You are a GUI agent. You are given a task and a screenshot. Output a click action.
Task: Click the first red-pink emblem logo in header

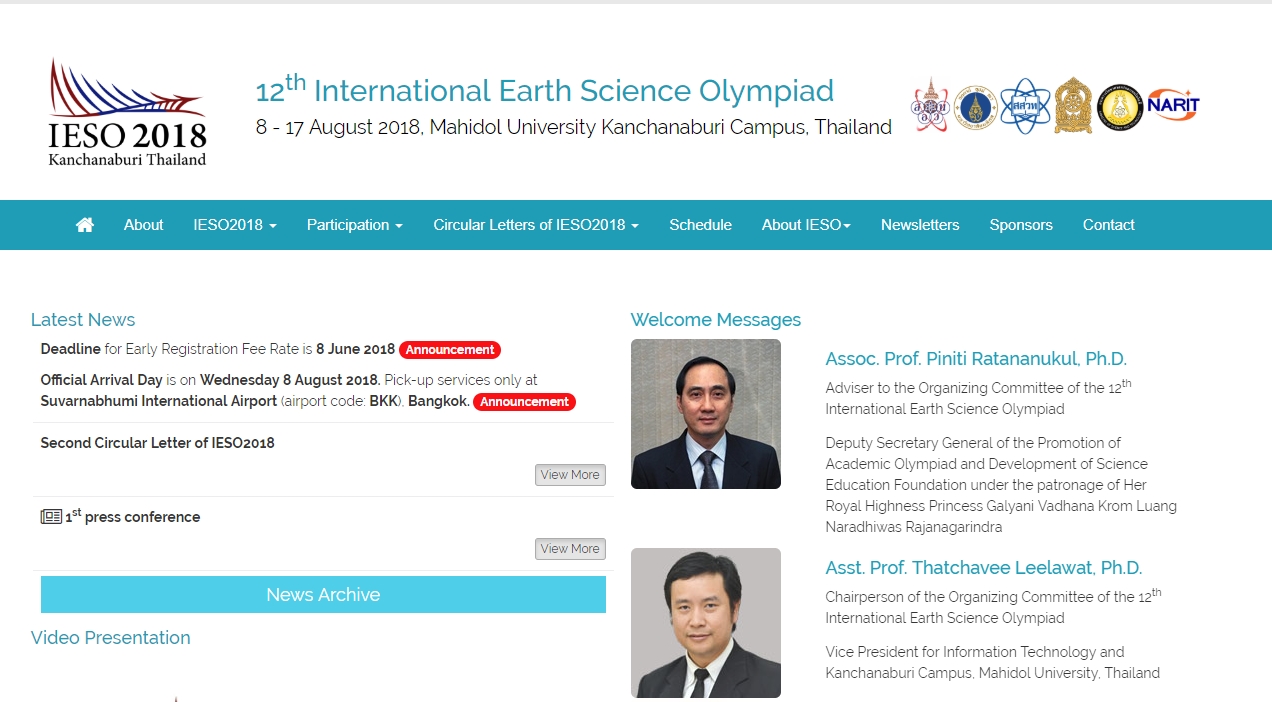click(x=930, y=106)
